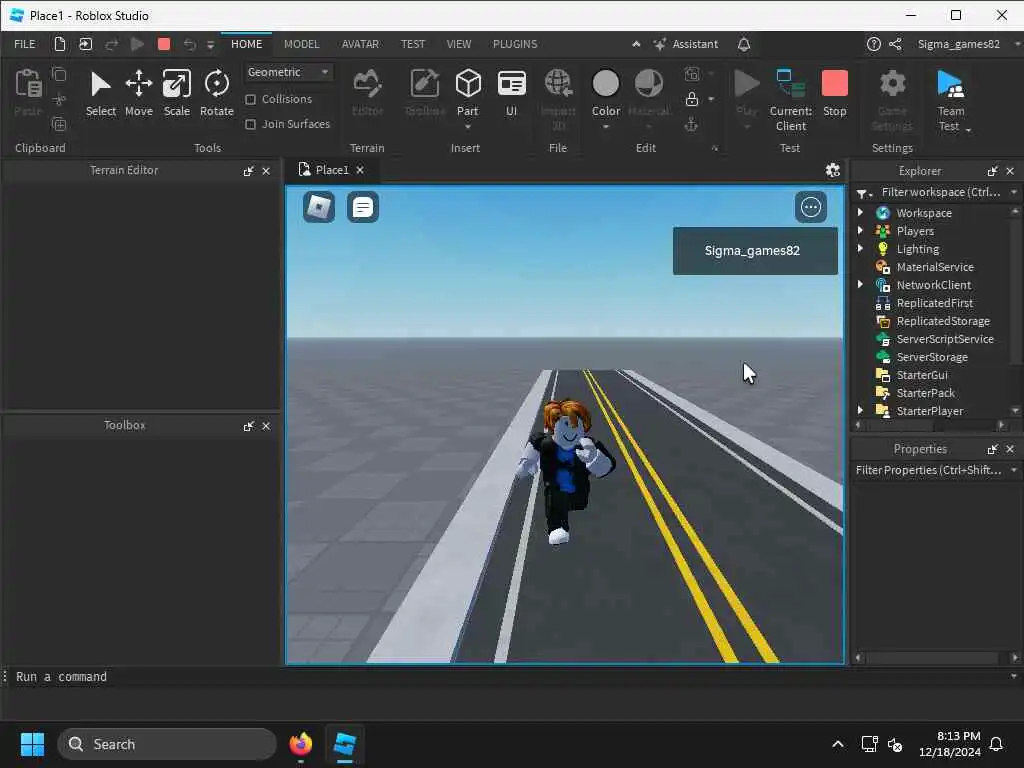Expand the Players node

860,231
